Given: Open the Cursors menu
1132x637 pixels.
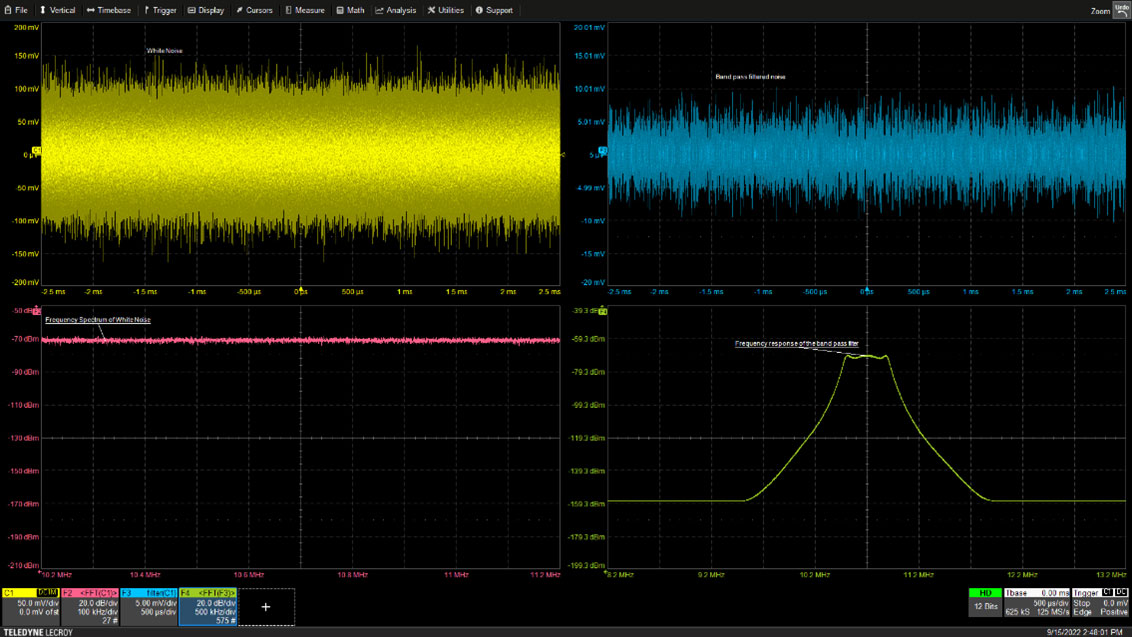Looking at the screenshot, I should pos(254,10).
